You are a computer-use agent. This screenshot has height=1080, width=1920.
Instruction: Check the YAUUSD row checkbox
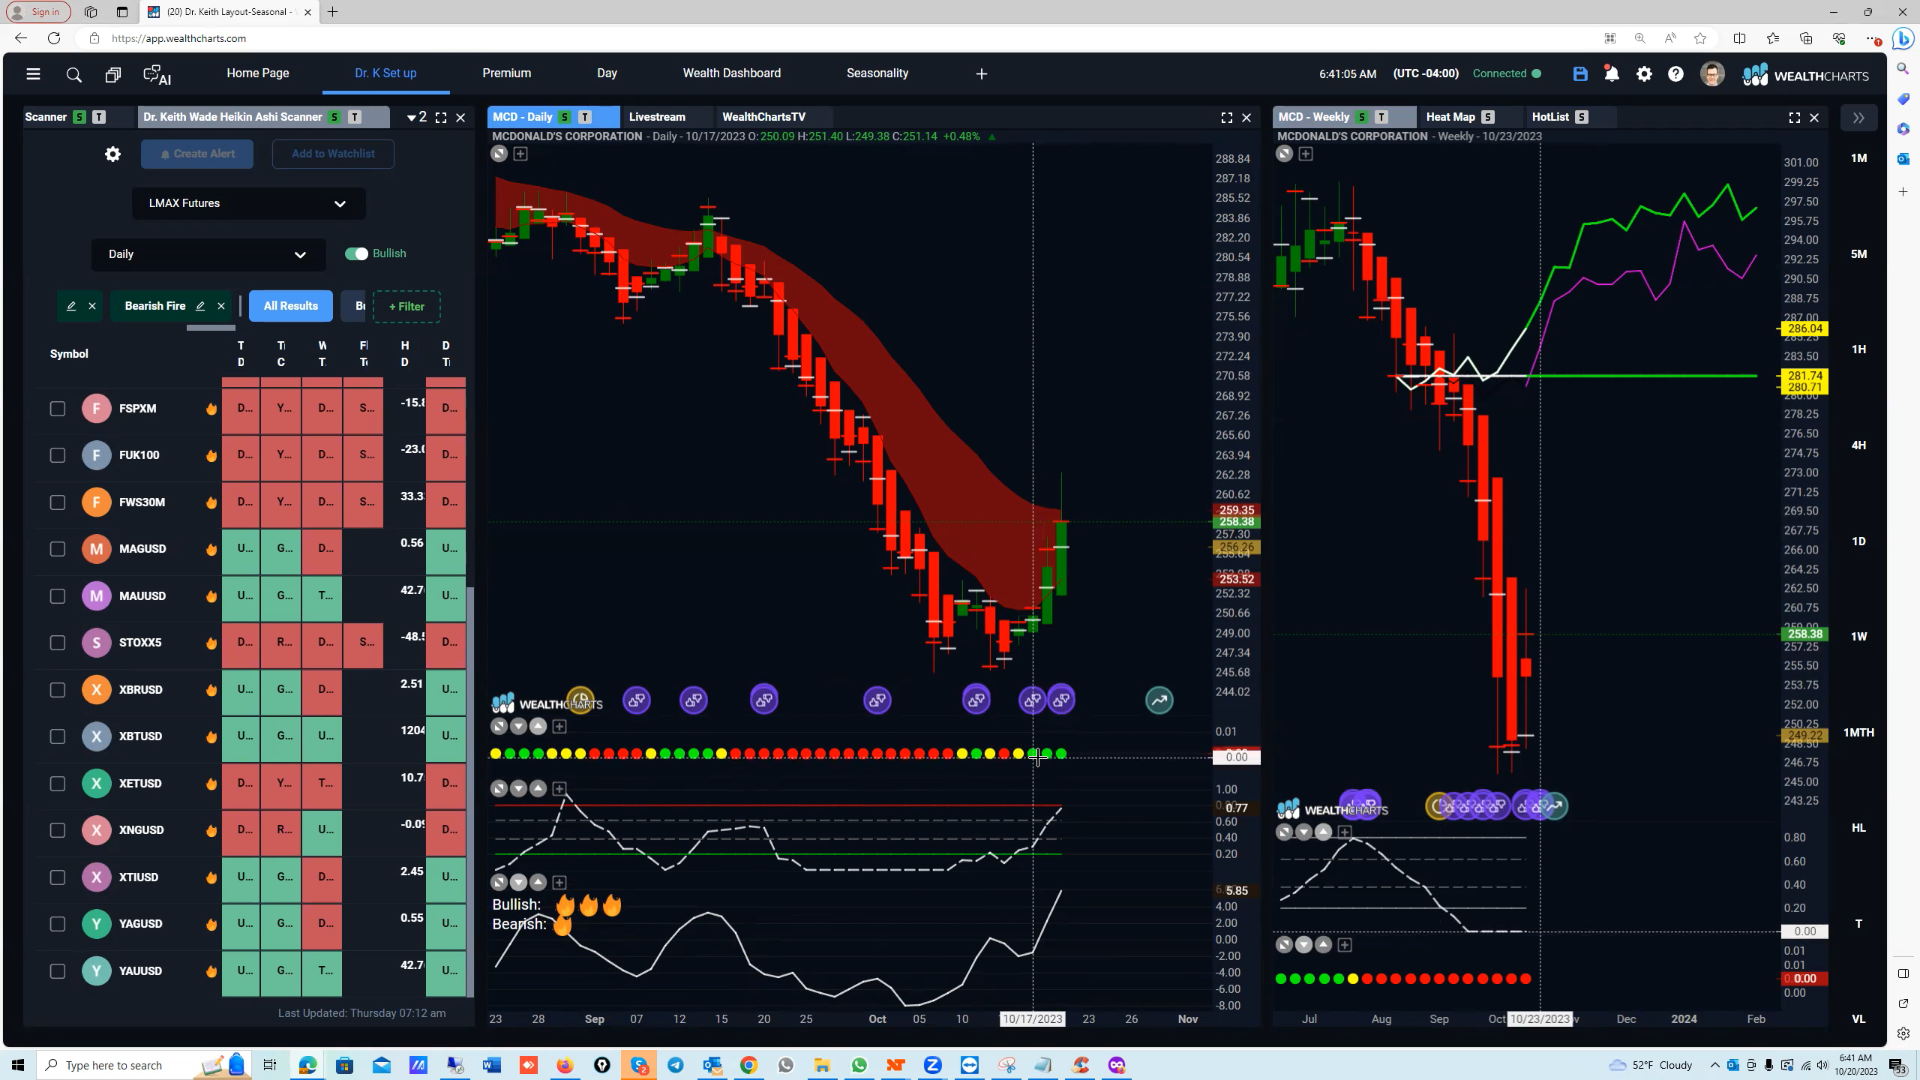(57, 971)
